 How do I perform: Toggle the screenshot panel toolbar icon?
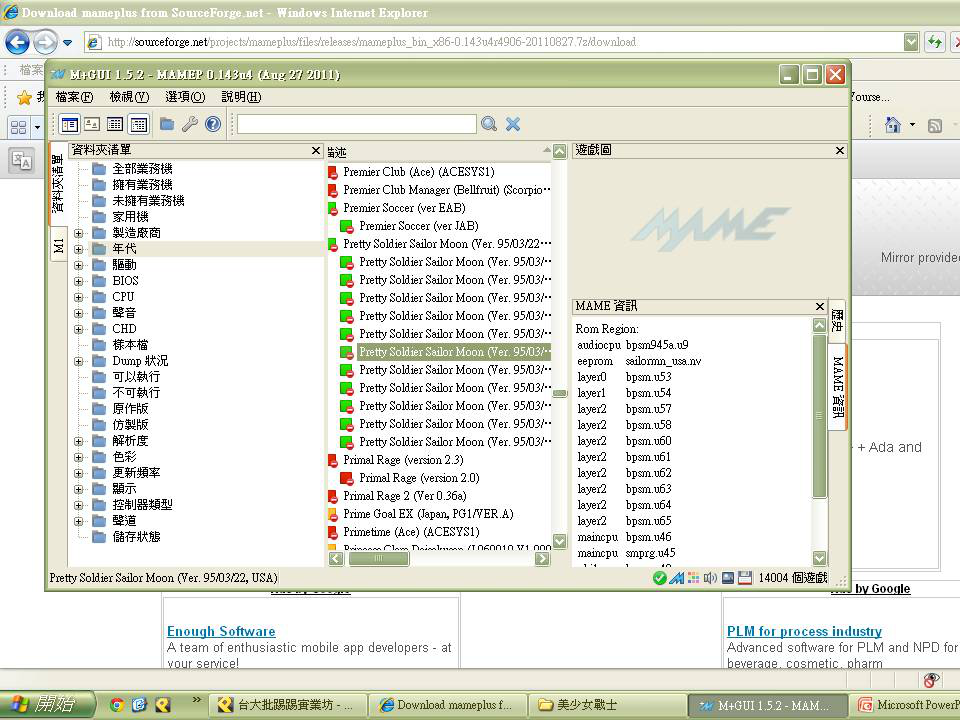point(92,124)
